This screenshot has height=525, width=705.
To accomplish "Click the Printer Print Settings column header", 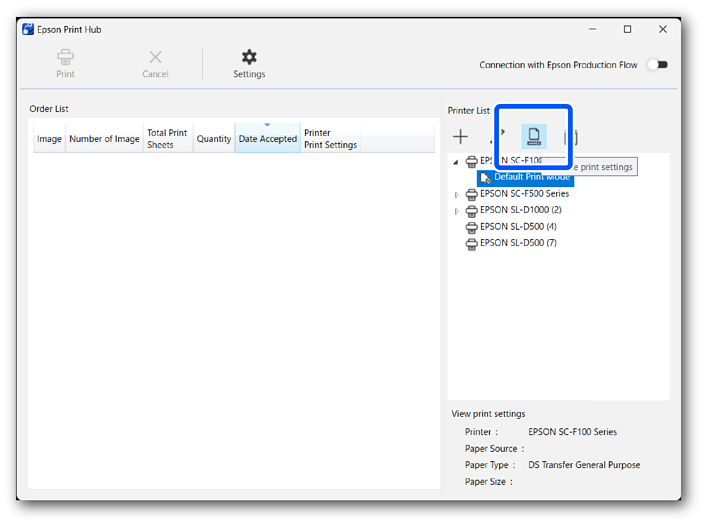I will tap(330, 139).
